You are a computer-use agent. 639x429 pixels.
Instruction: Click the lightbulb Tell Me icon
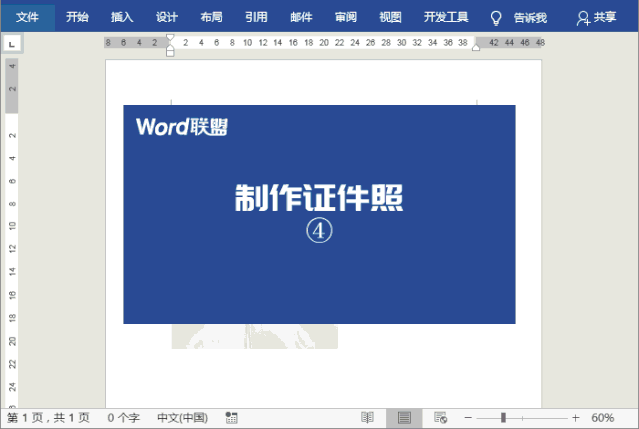point(496,18)
